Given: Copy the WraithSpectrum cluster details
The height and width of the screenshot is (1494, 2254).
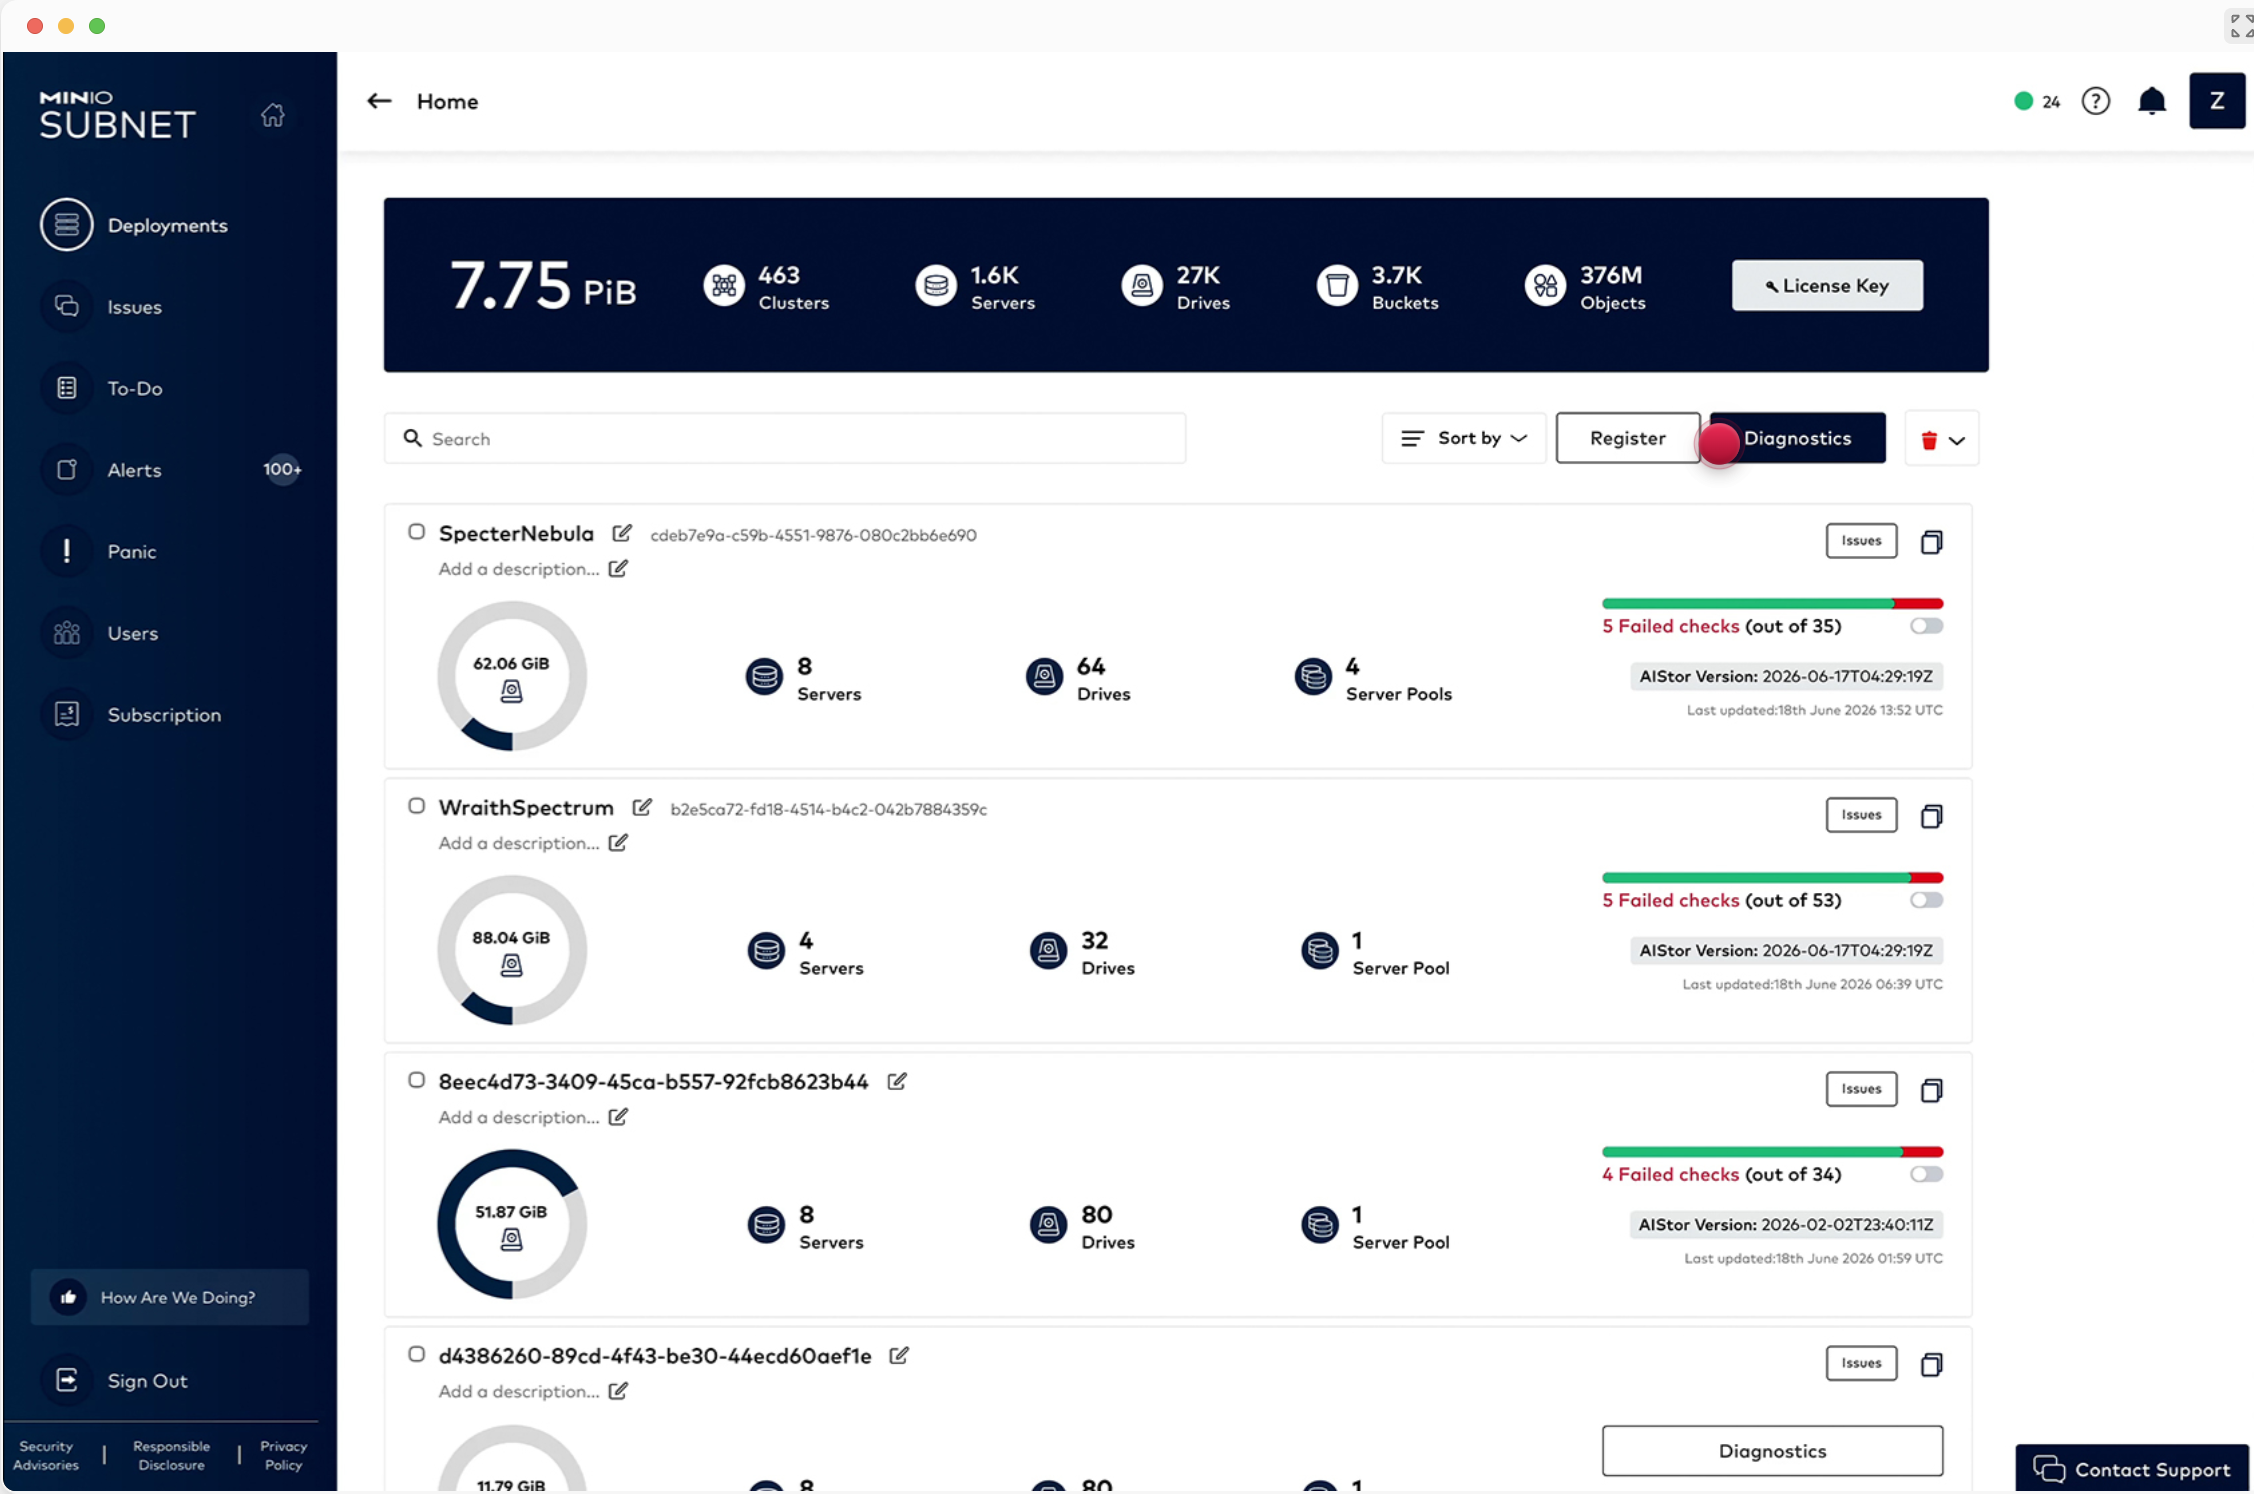Looking at the screenshot, I should [x=1931, y=815].
